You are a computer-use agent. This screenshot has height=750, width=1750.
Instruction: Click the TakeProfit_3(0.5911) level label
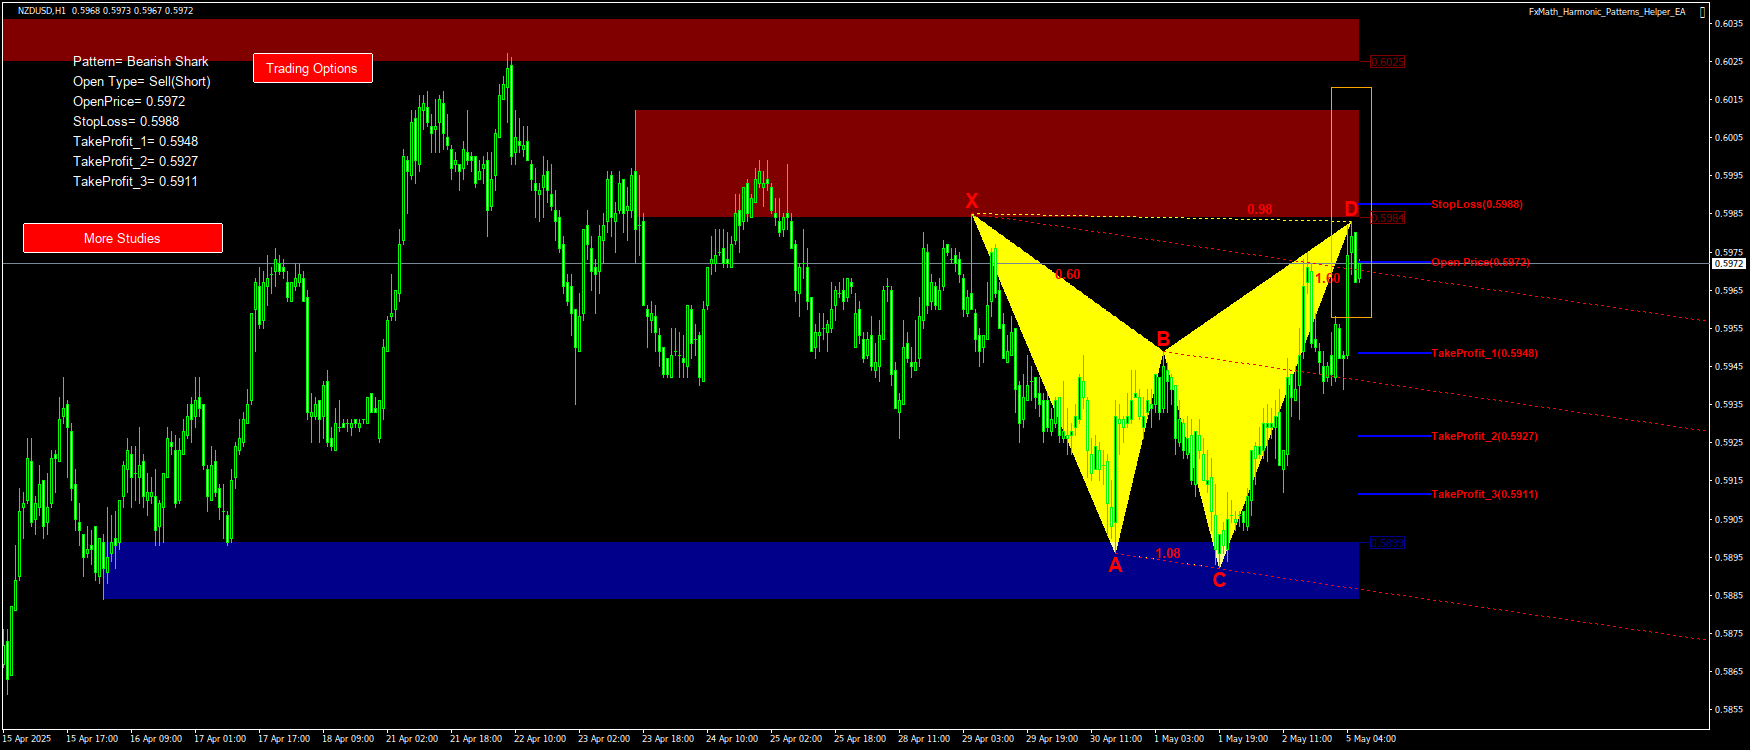point(1484,494)
